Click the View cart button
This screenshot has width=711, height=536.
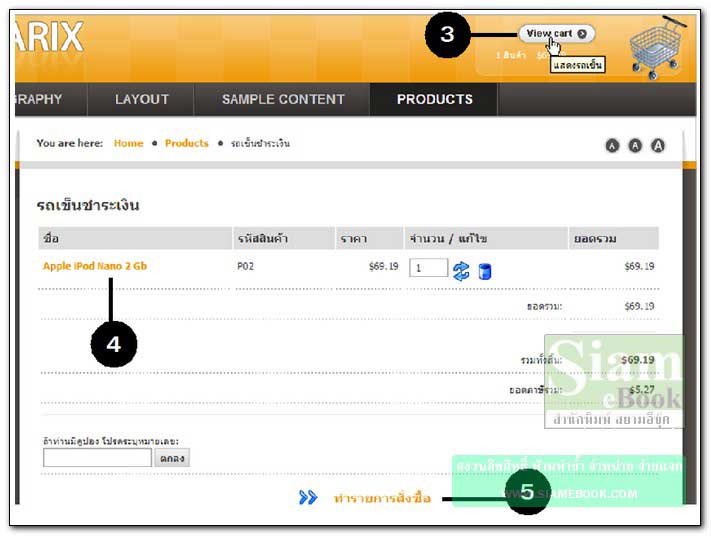(556, 34)
